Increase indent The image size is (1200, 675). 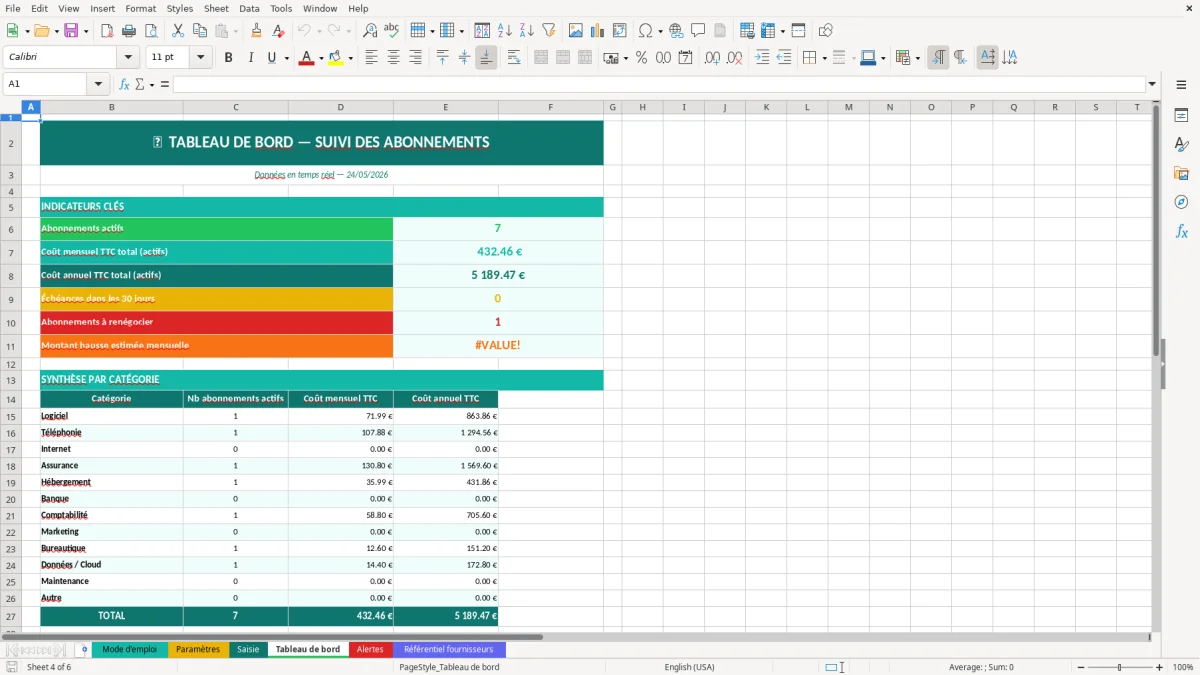point(762,58)
